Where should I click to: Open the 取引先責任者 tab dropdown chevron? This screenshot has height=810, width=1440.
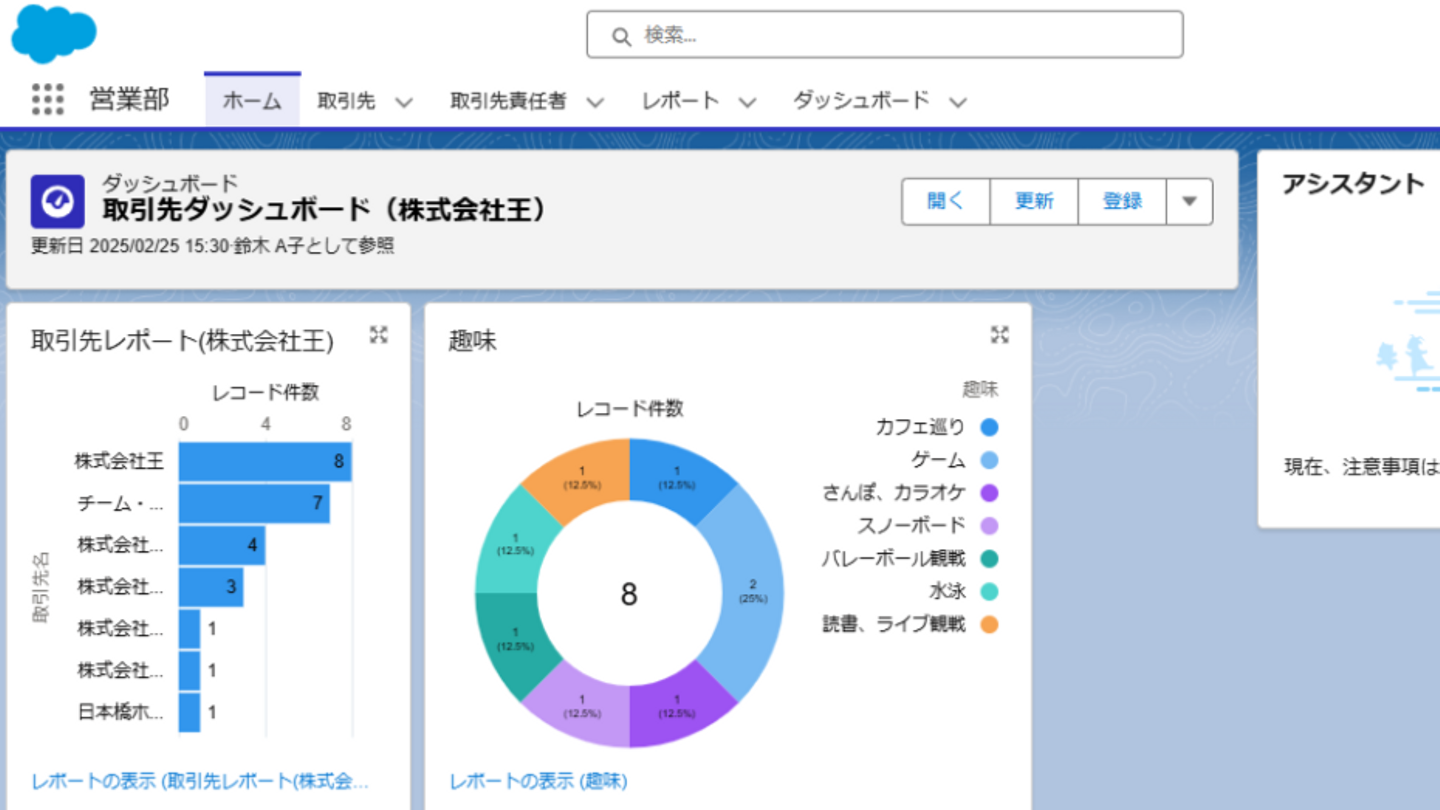595,102
